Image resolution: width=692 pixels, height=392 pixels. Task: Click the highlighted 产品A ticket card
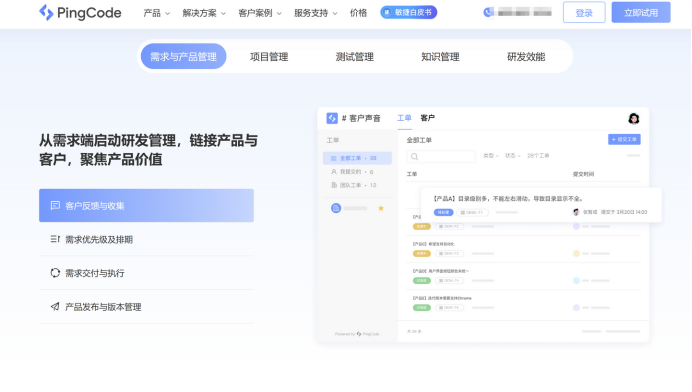pos(541,205)
